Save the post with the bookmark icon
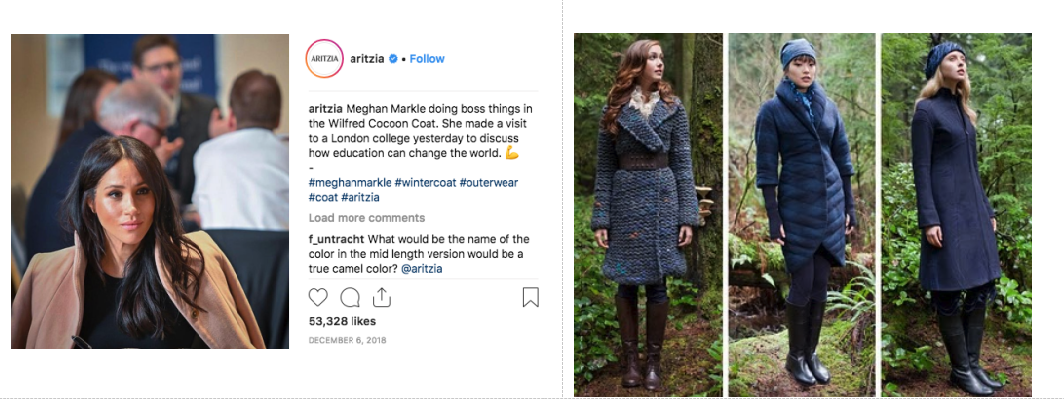 531,297
